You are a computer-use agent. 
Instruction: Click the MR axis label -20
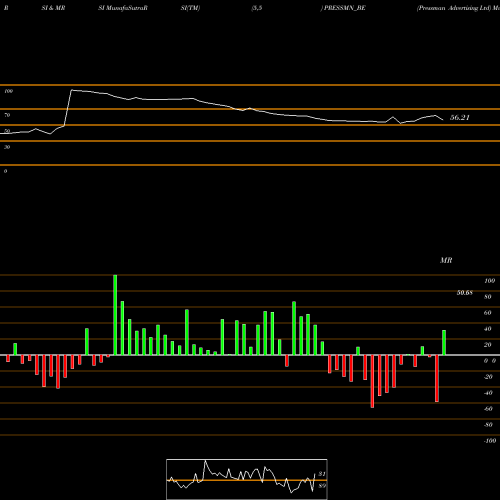tap(488, 377)
